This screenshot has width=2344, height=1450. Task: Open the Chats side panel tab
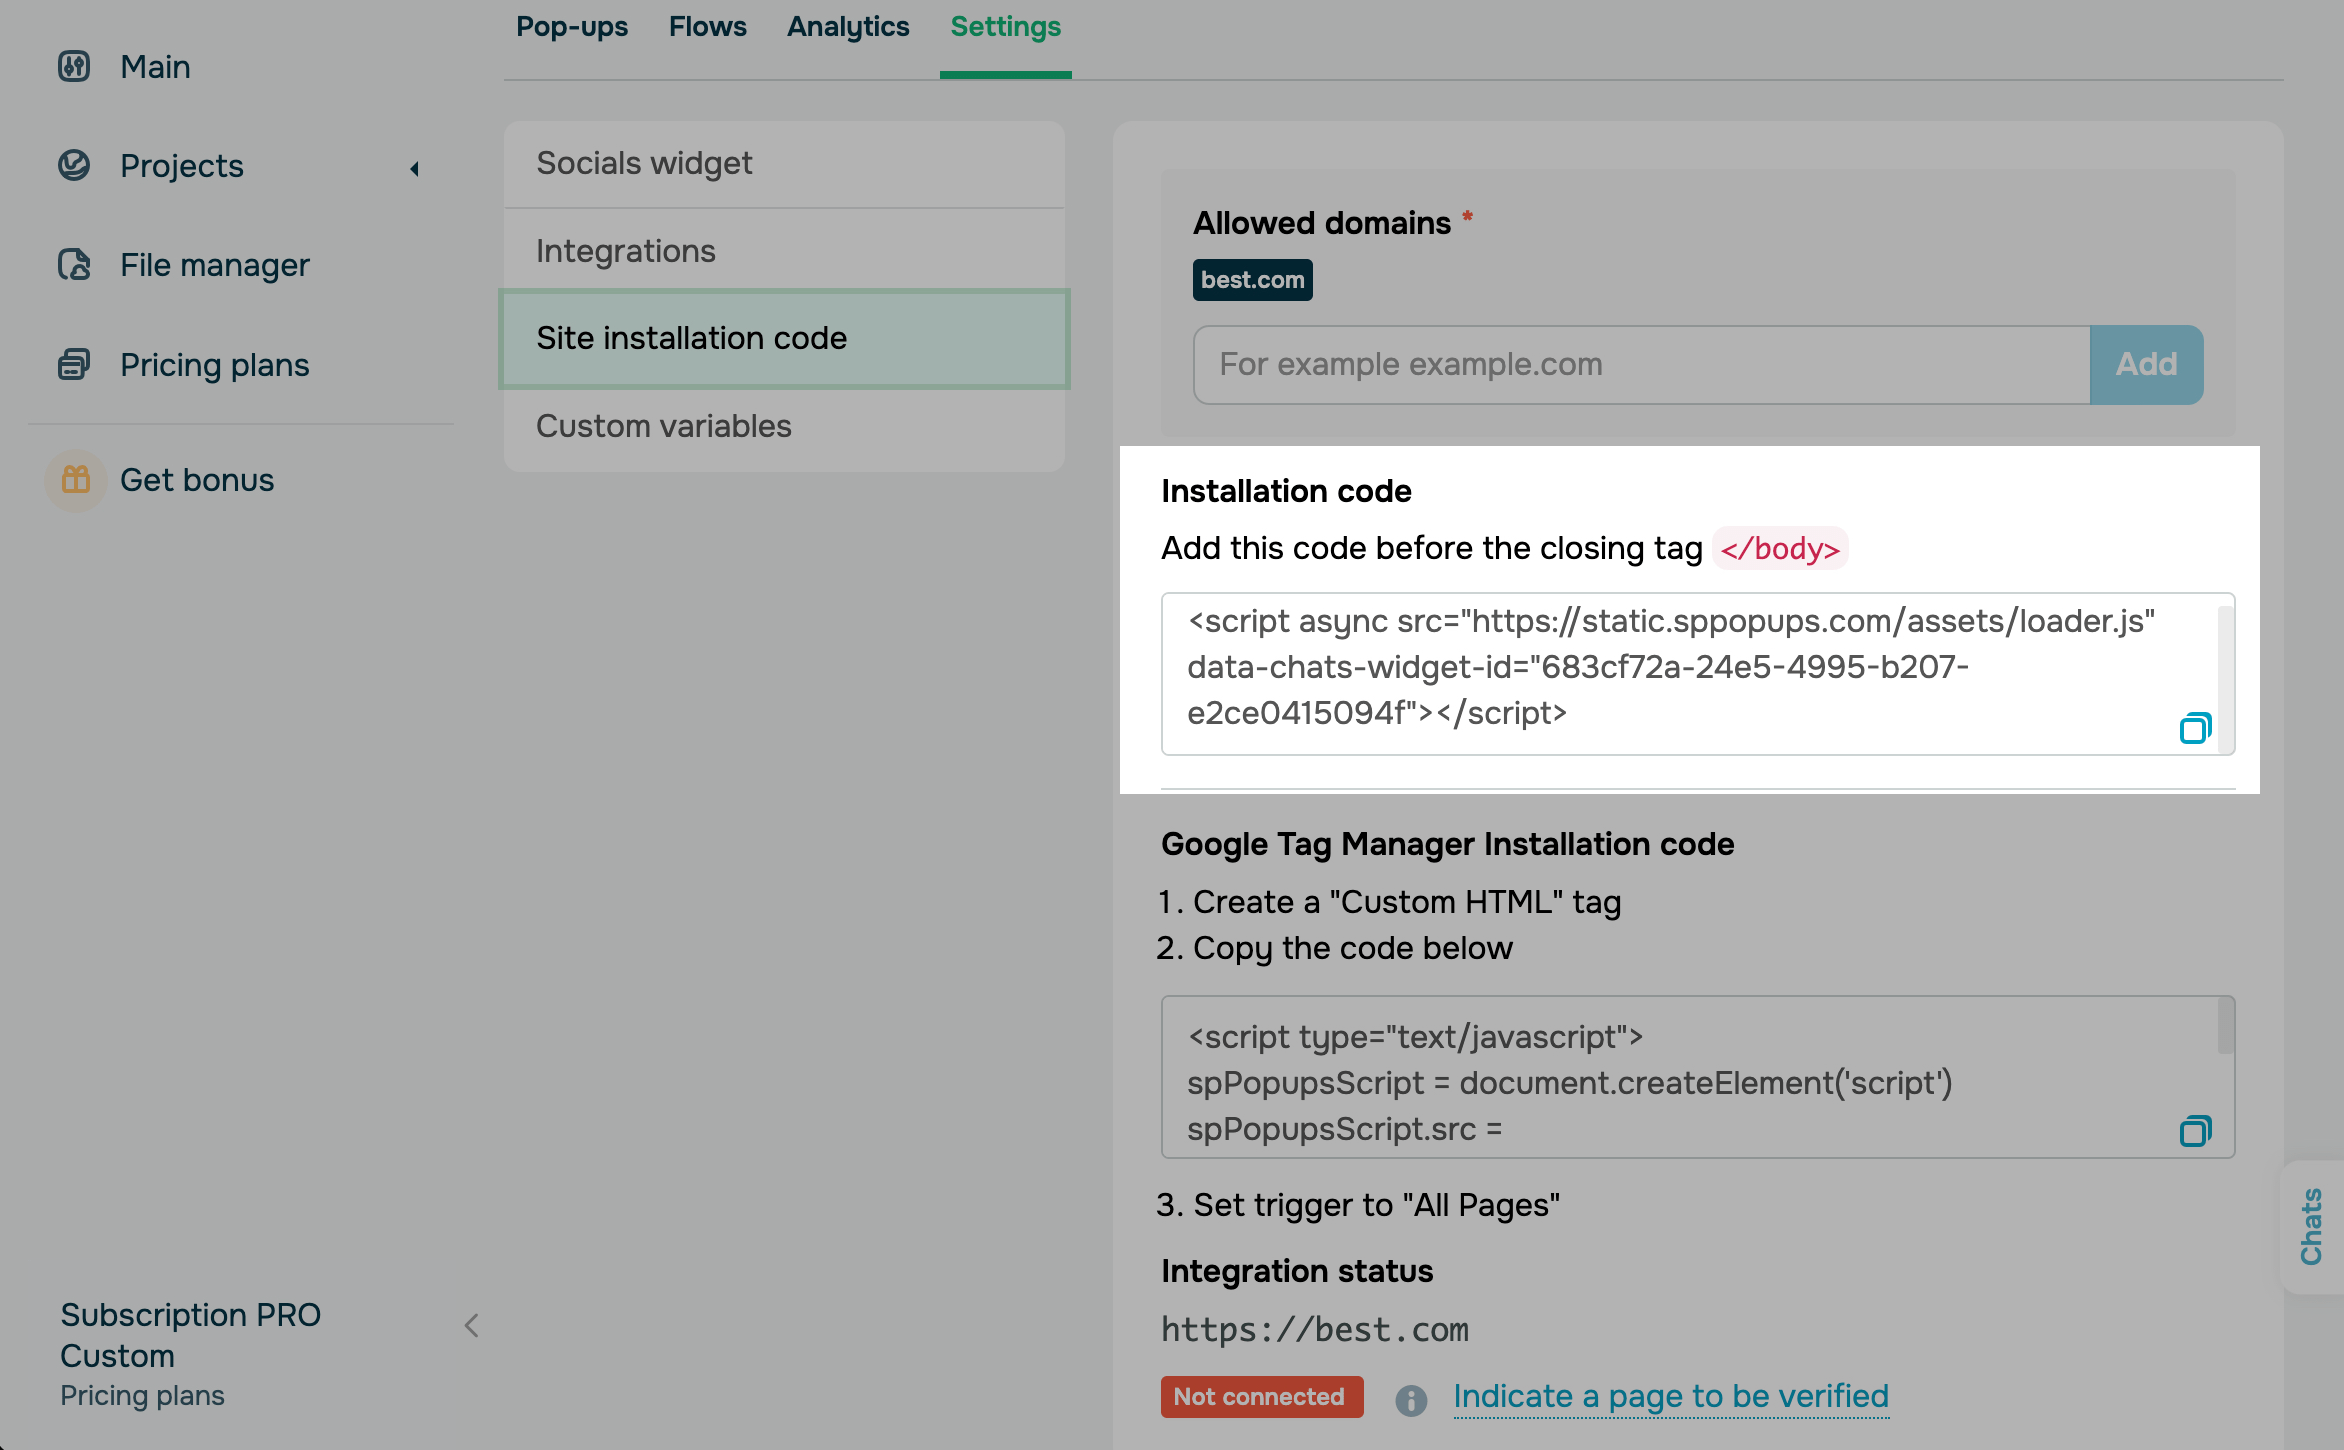click(x=2311, y=1226)
